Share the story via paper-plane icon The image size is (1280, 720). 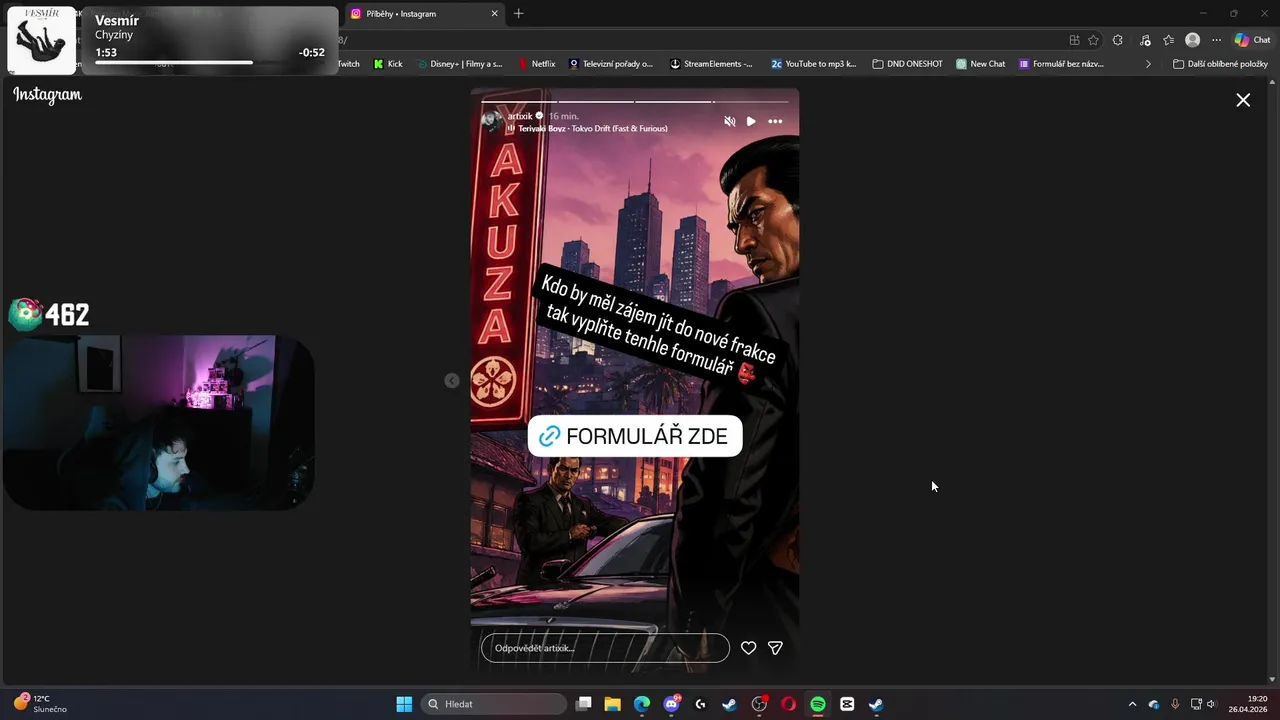click(x=775, y=648)
